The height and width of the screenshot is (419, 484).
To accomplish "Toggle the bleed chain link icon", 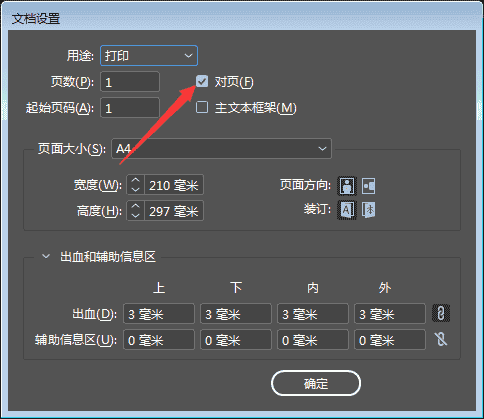I will pos(441,313).
